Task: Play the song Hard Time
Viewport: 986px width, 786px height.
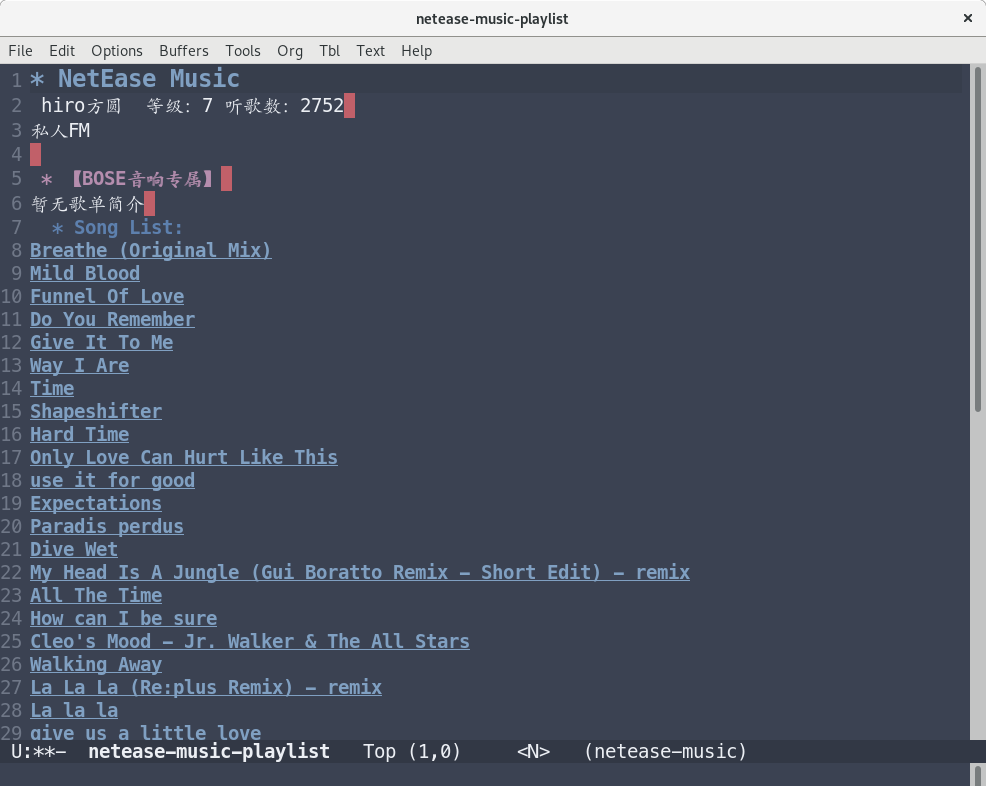Action: (x=79, y=435)
